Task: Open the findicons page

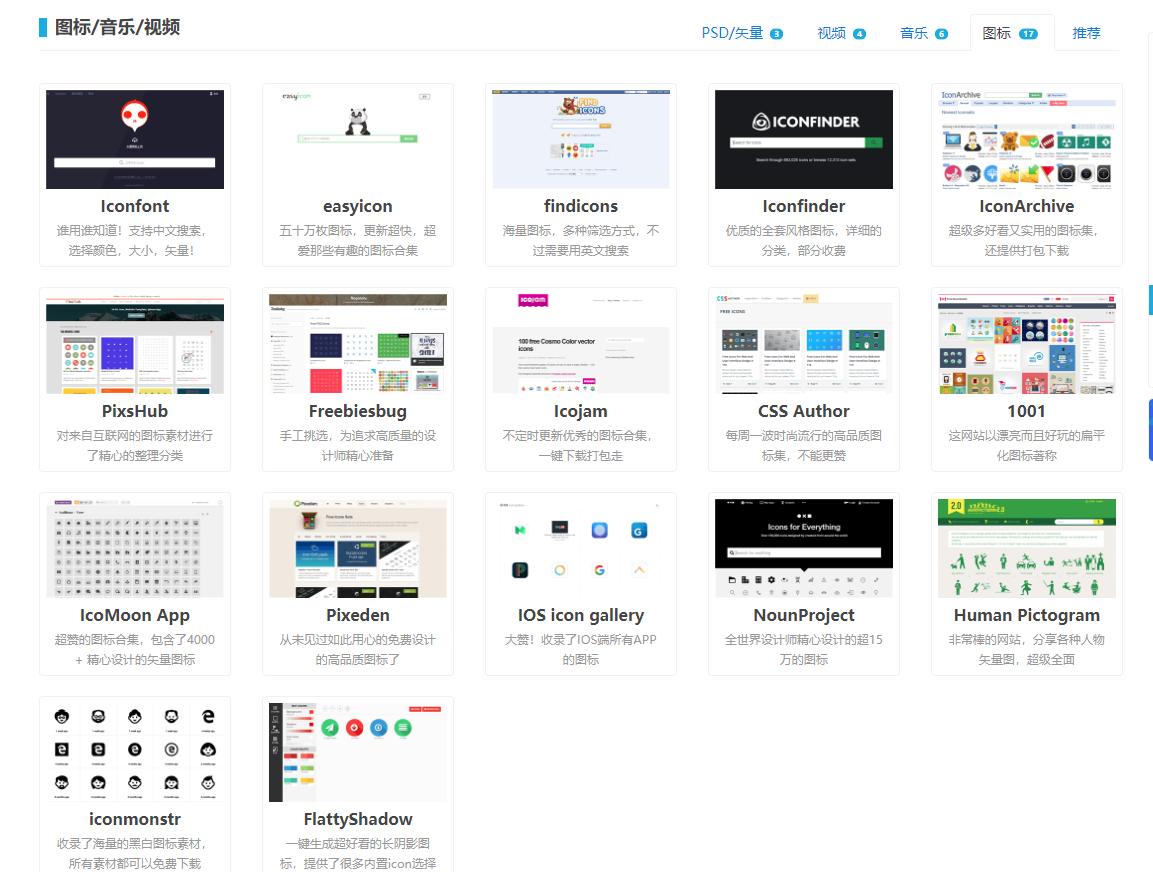Action: tap(580, 206)
